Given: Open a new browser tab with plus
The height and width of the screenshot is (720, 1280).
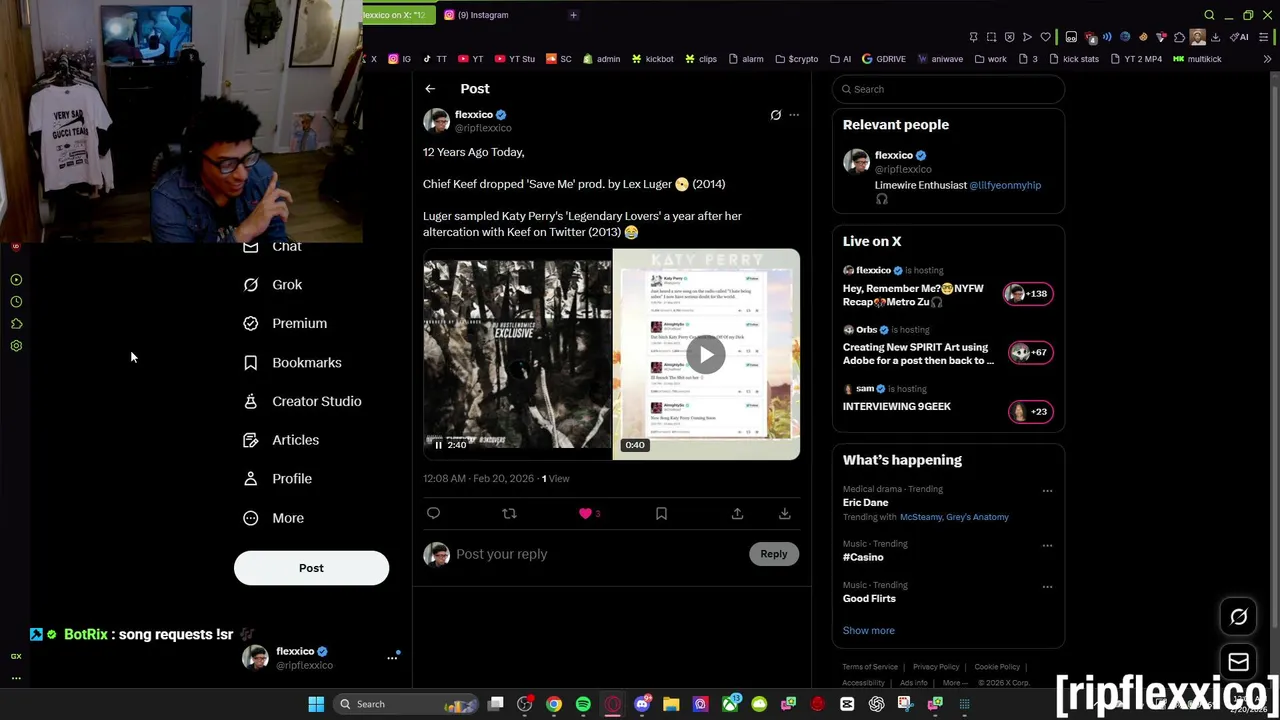Looking at the screenshot, I should pos(573,15).
